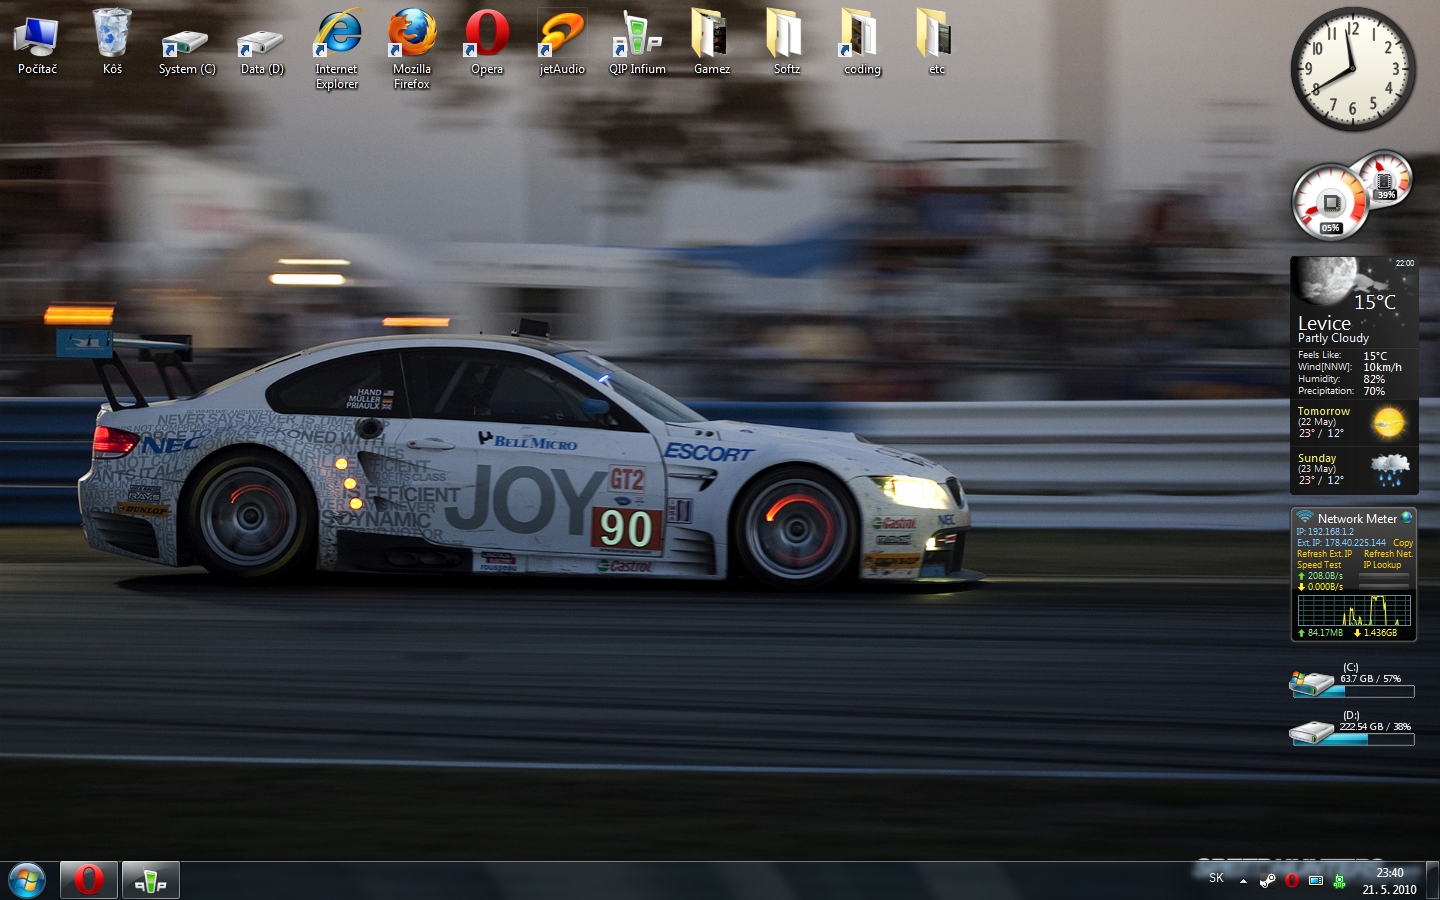Viewport: 1440px width, 900px height.
Task: Click the 84.17MB upload total
Action: [x=1325, y=633]
